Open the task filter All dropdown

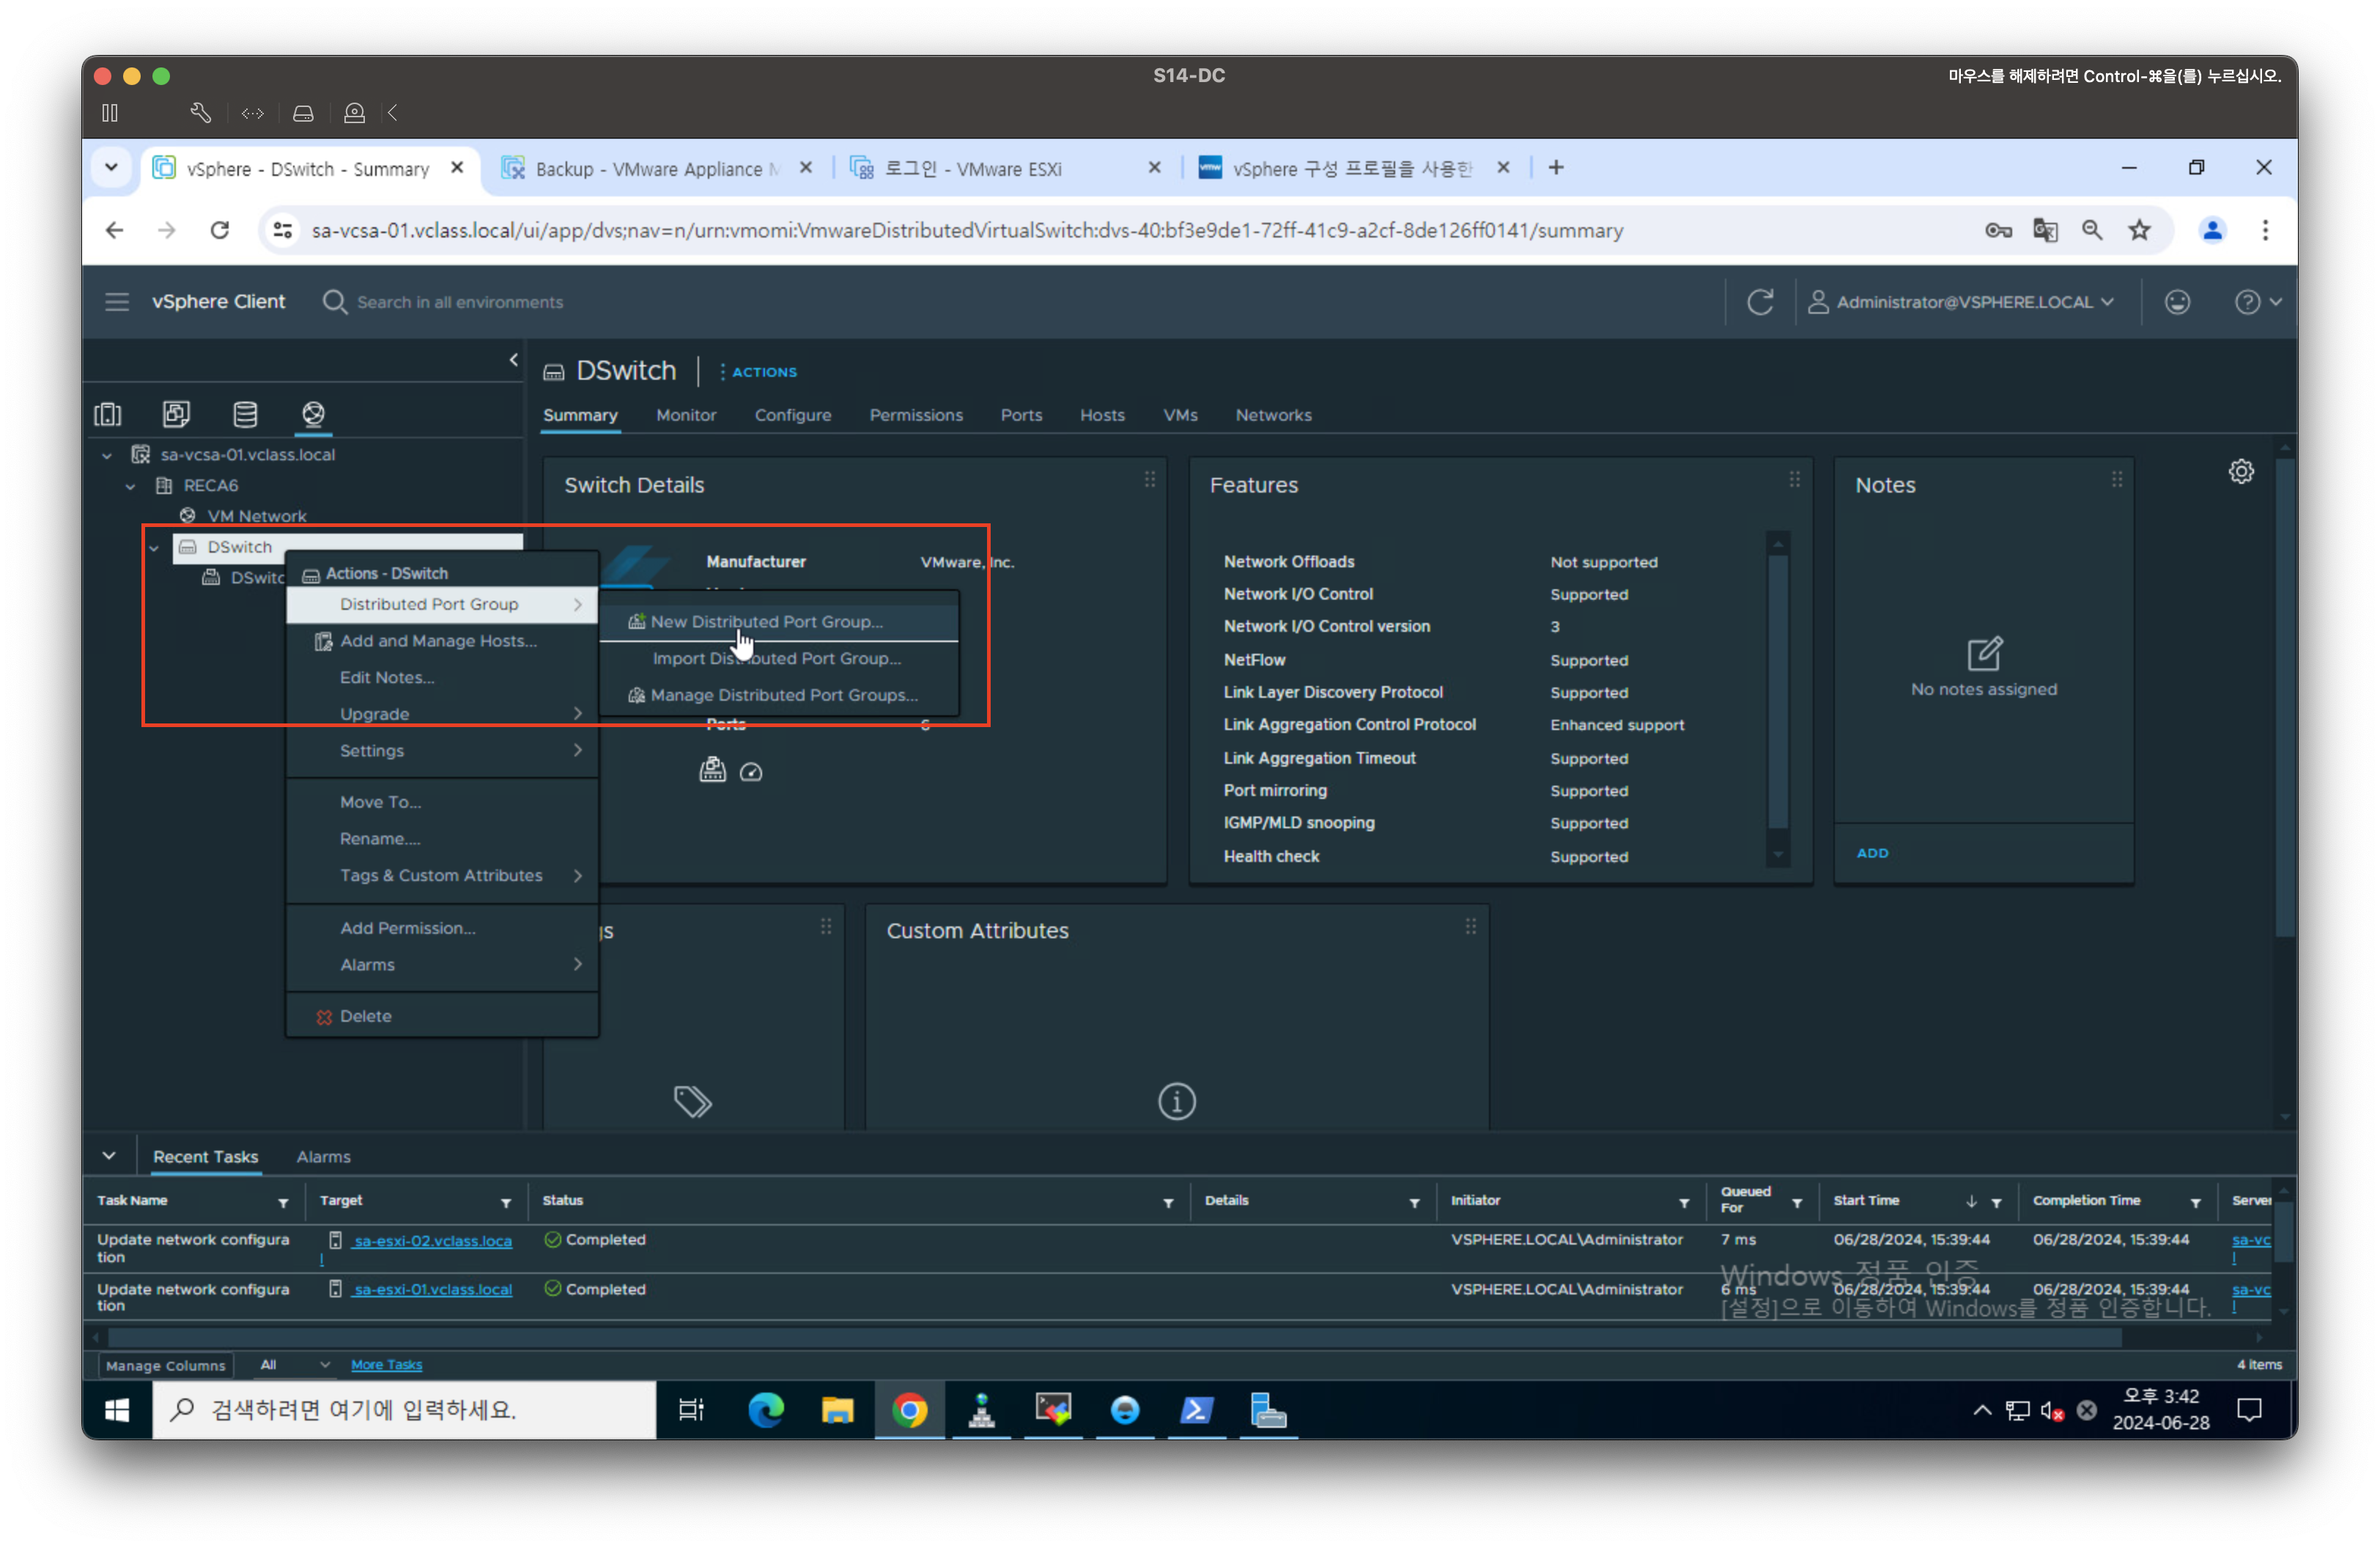[x=294, y=1364]
